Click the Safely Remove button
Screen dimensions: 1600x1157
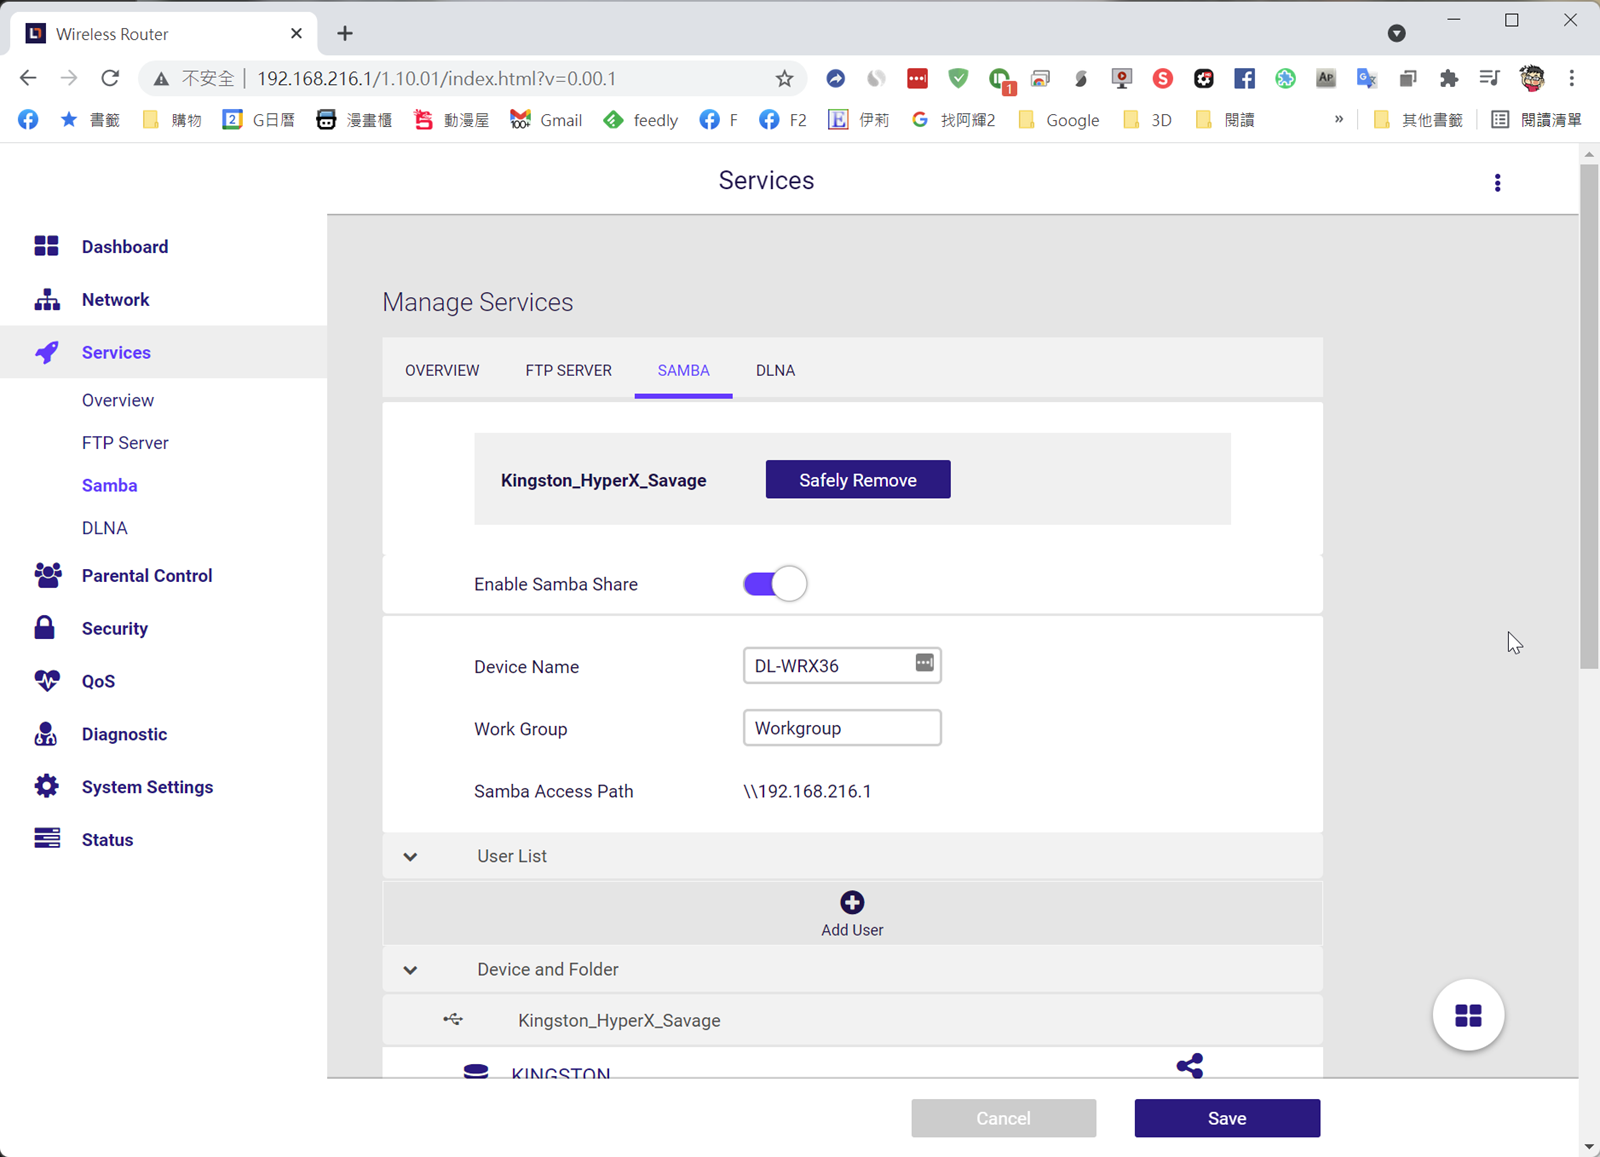pos(857,480)
